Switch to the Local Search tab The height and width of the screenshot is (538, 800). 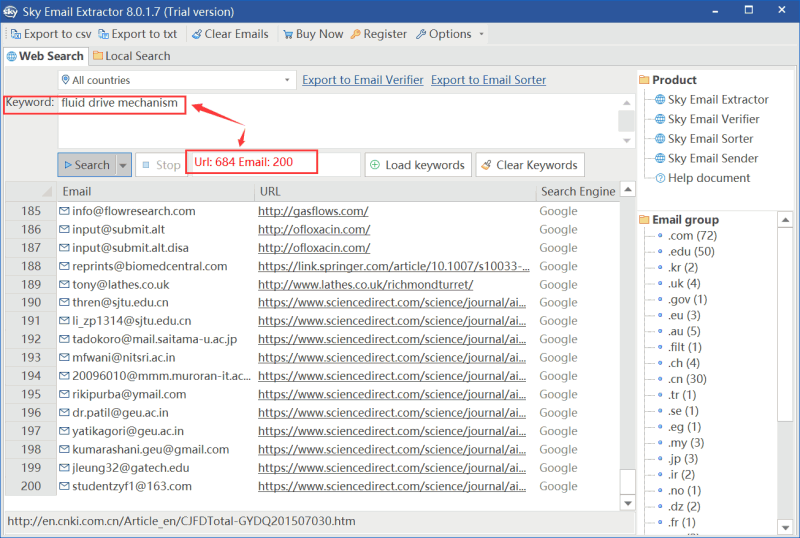tap(132, 56)
